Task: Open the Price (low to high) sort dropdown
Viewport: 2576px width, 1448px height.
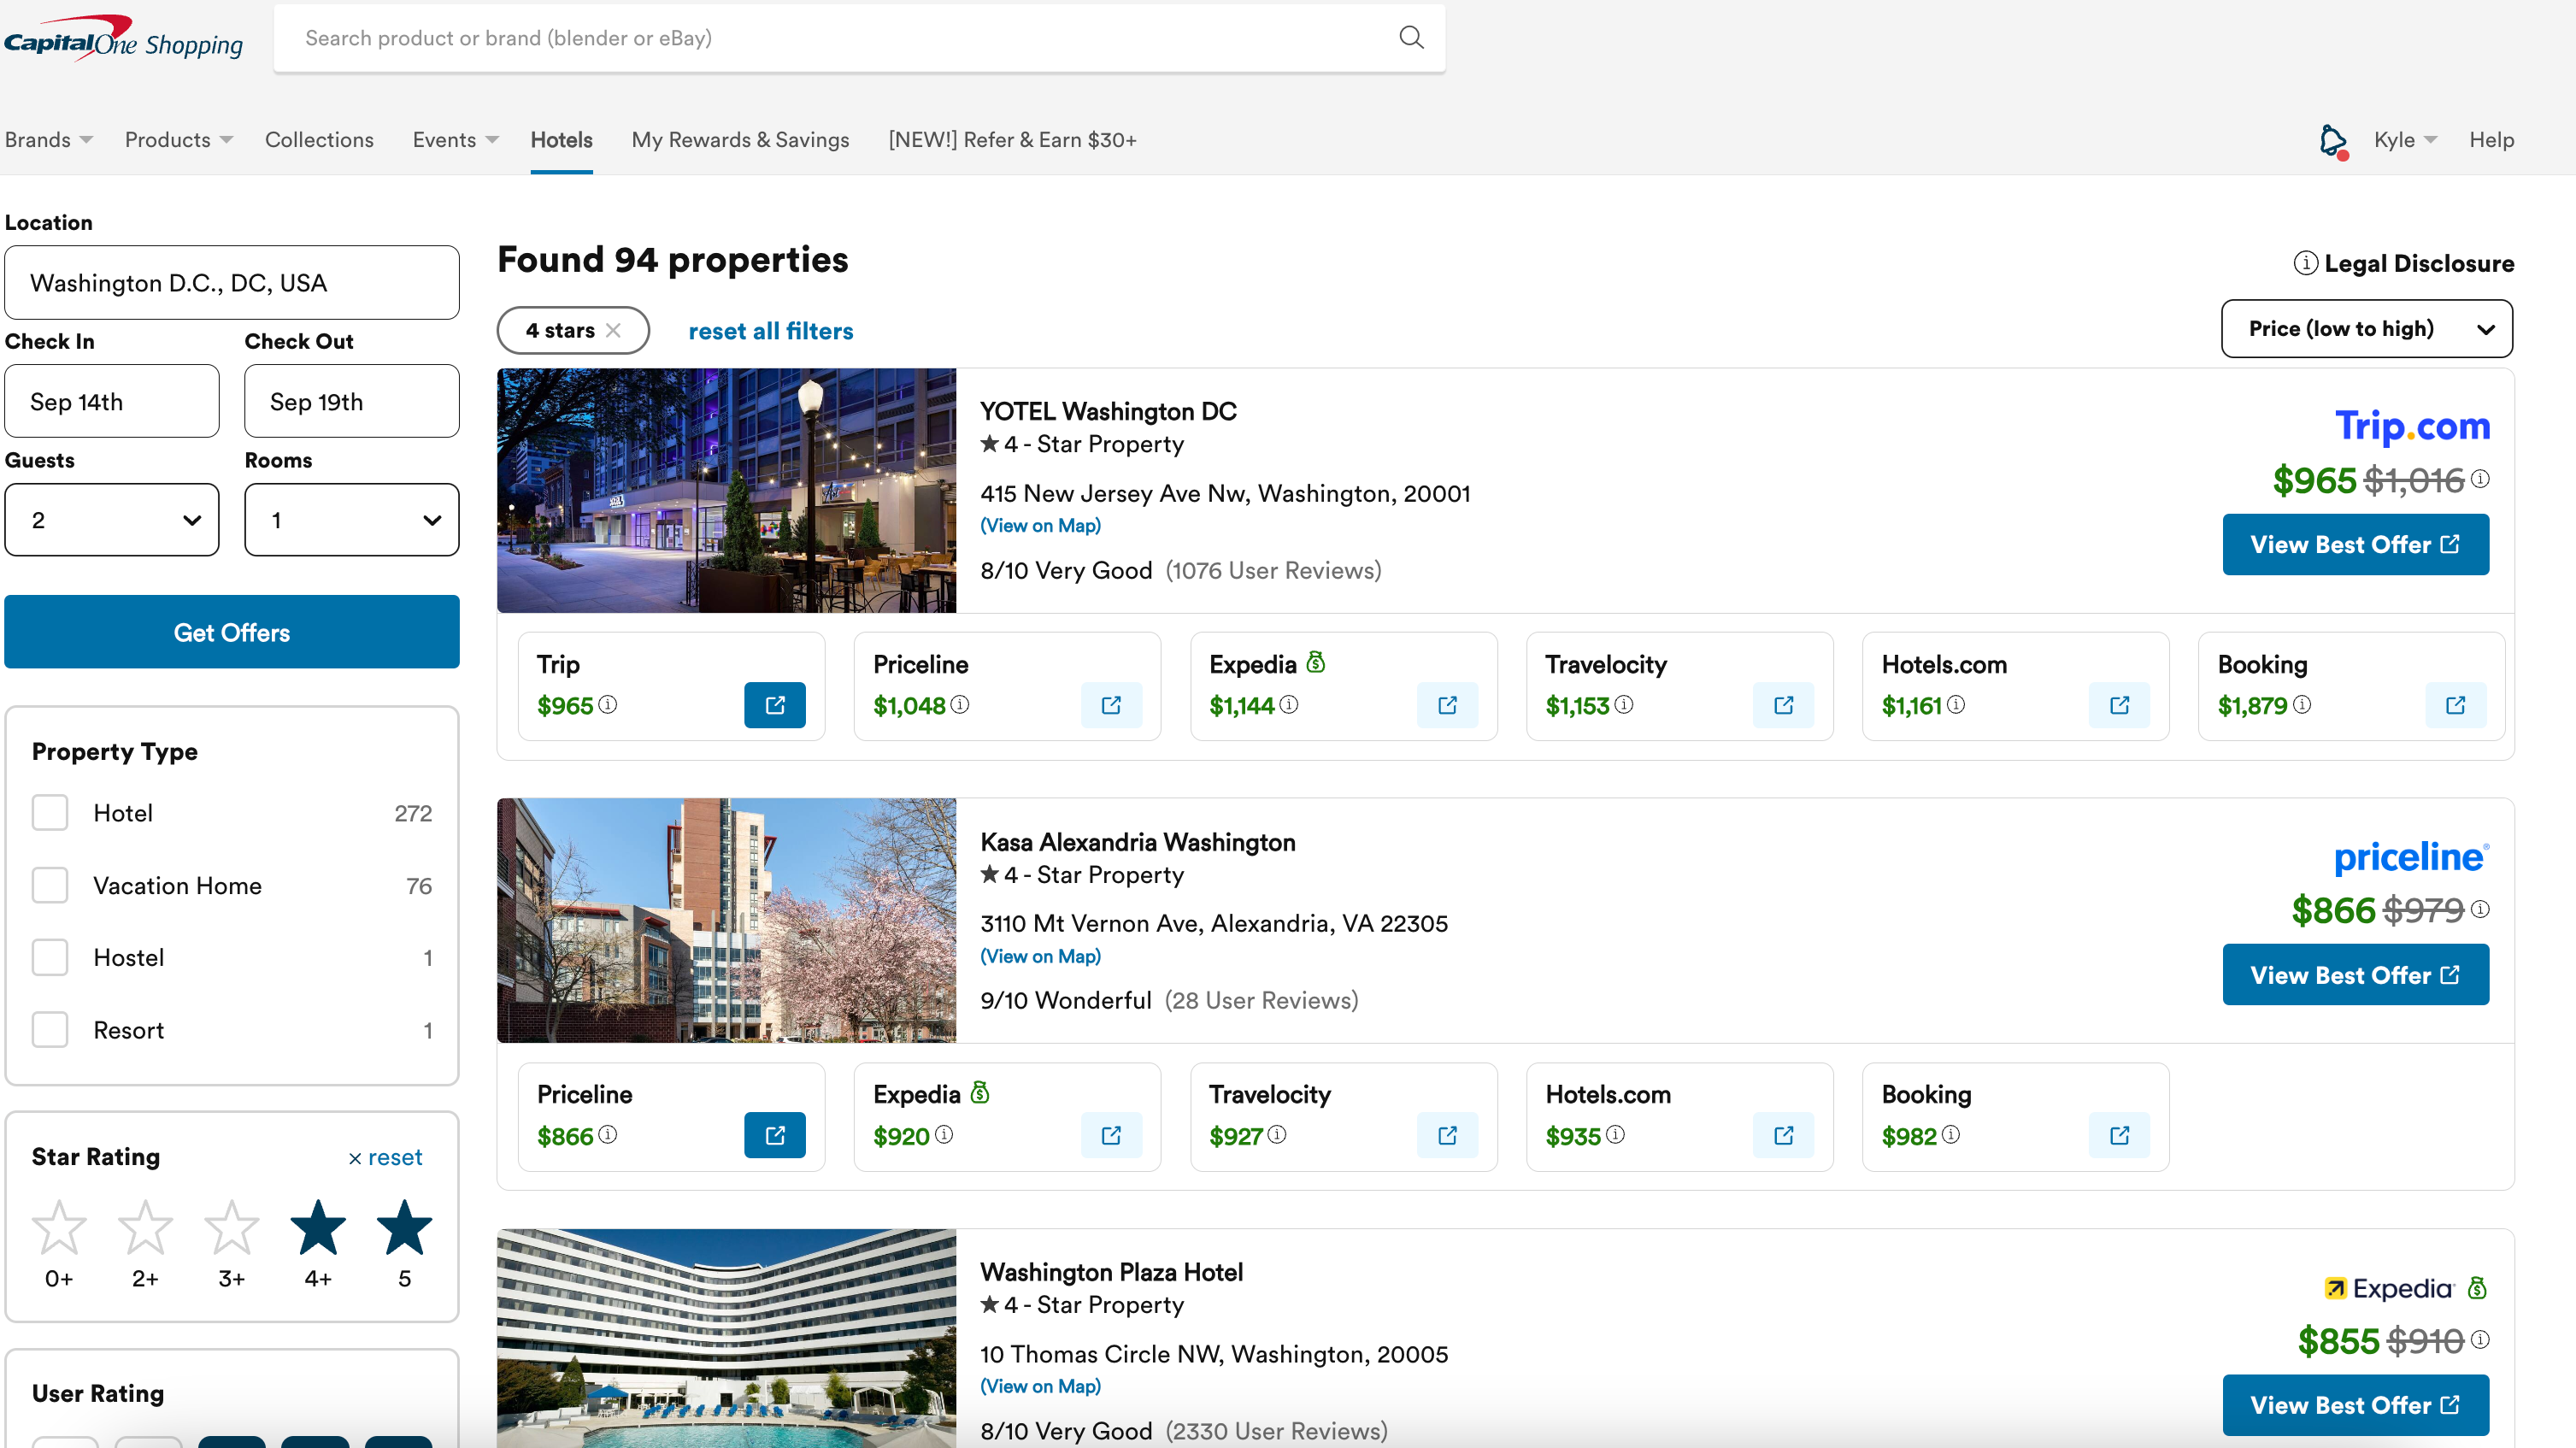Action: [x=2366, y=329]
